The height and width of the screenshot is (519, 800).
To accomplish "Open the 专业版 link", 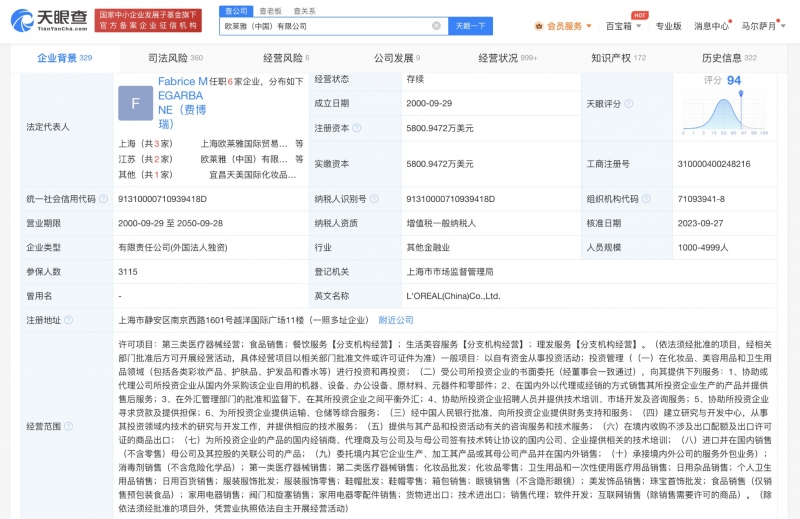I will pos(668,26).
